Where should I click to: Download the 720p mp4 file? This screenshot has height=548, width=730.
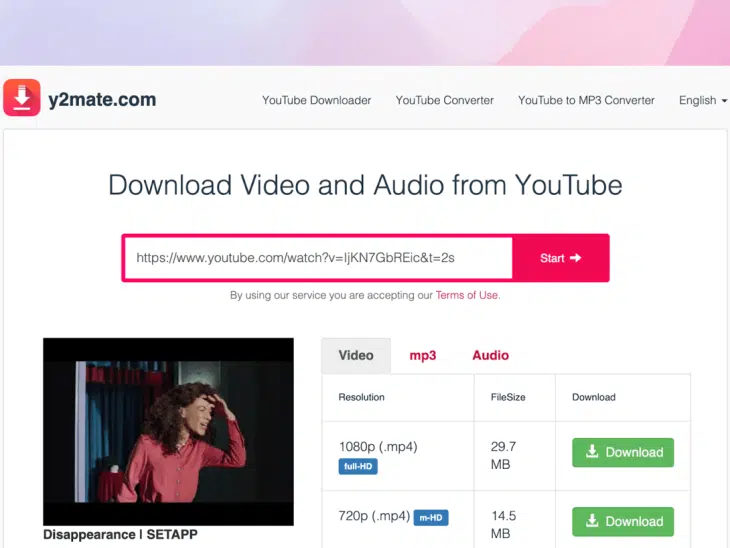coord(623,521)
